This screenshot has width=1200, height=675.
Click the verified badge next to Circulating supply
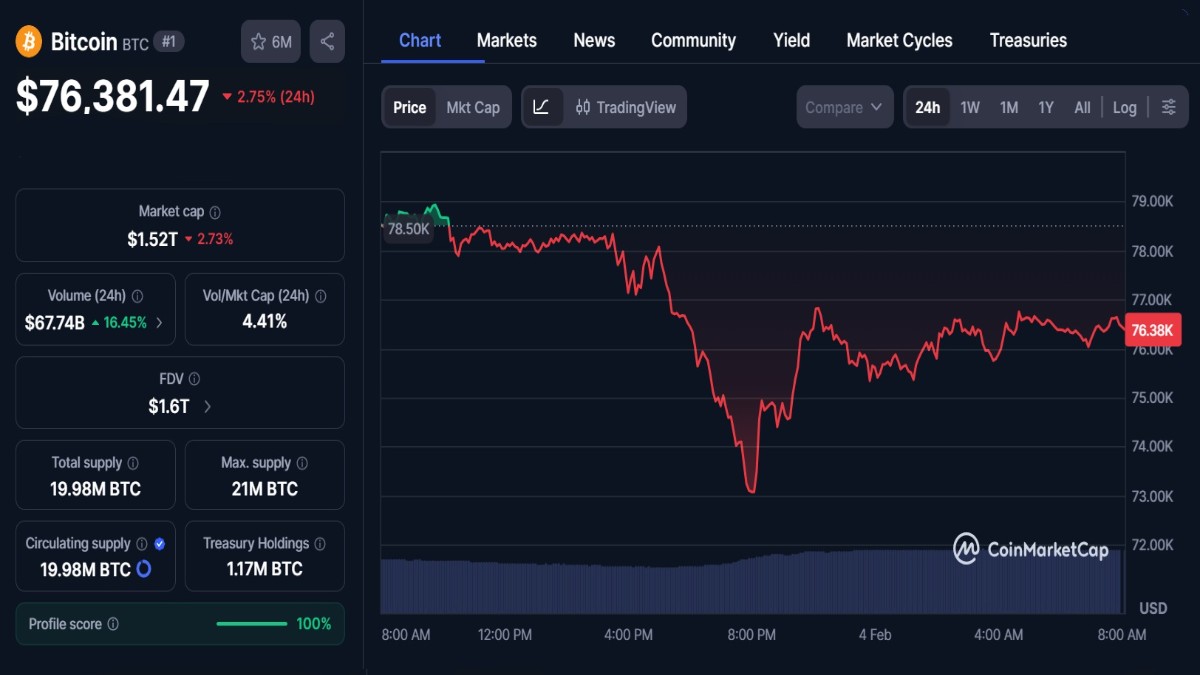point(162,543)
